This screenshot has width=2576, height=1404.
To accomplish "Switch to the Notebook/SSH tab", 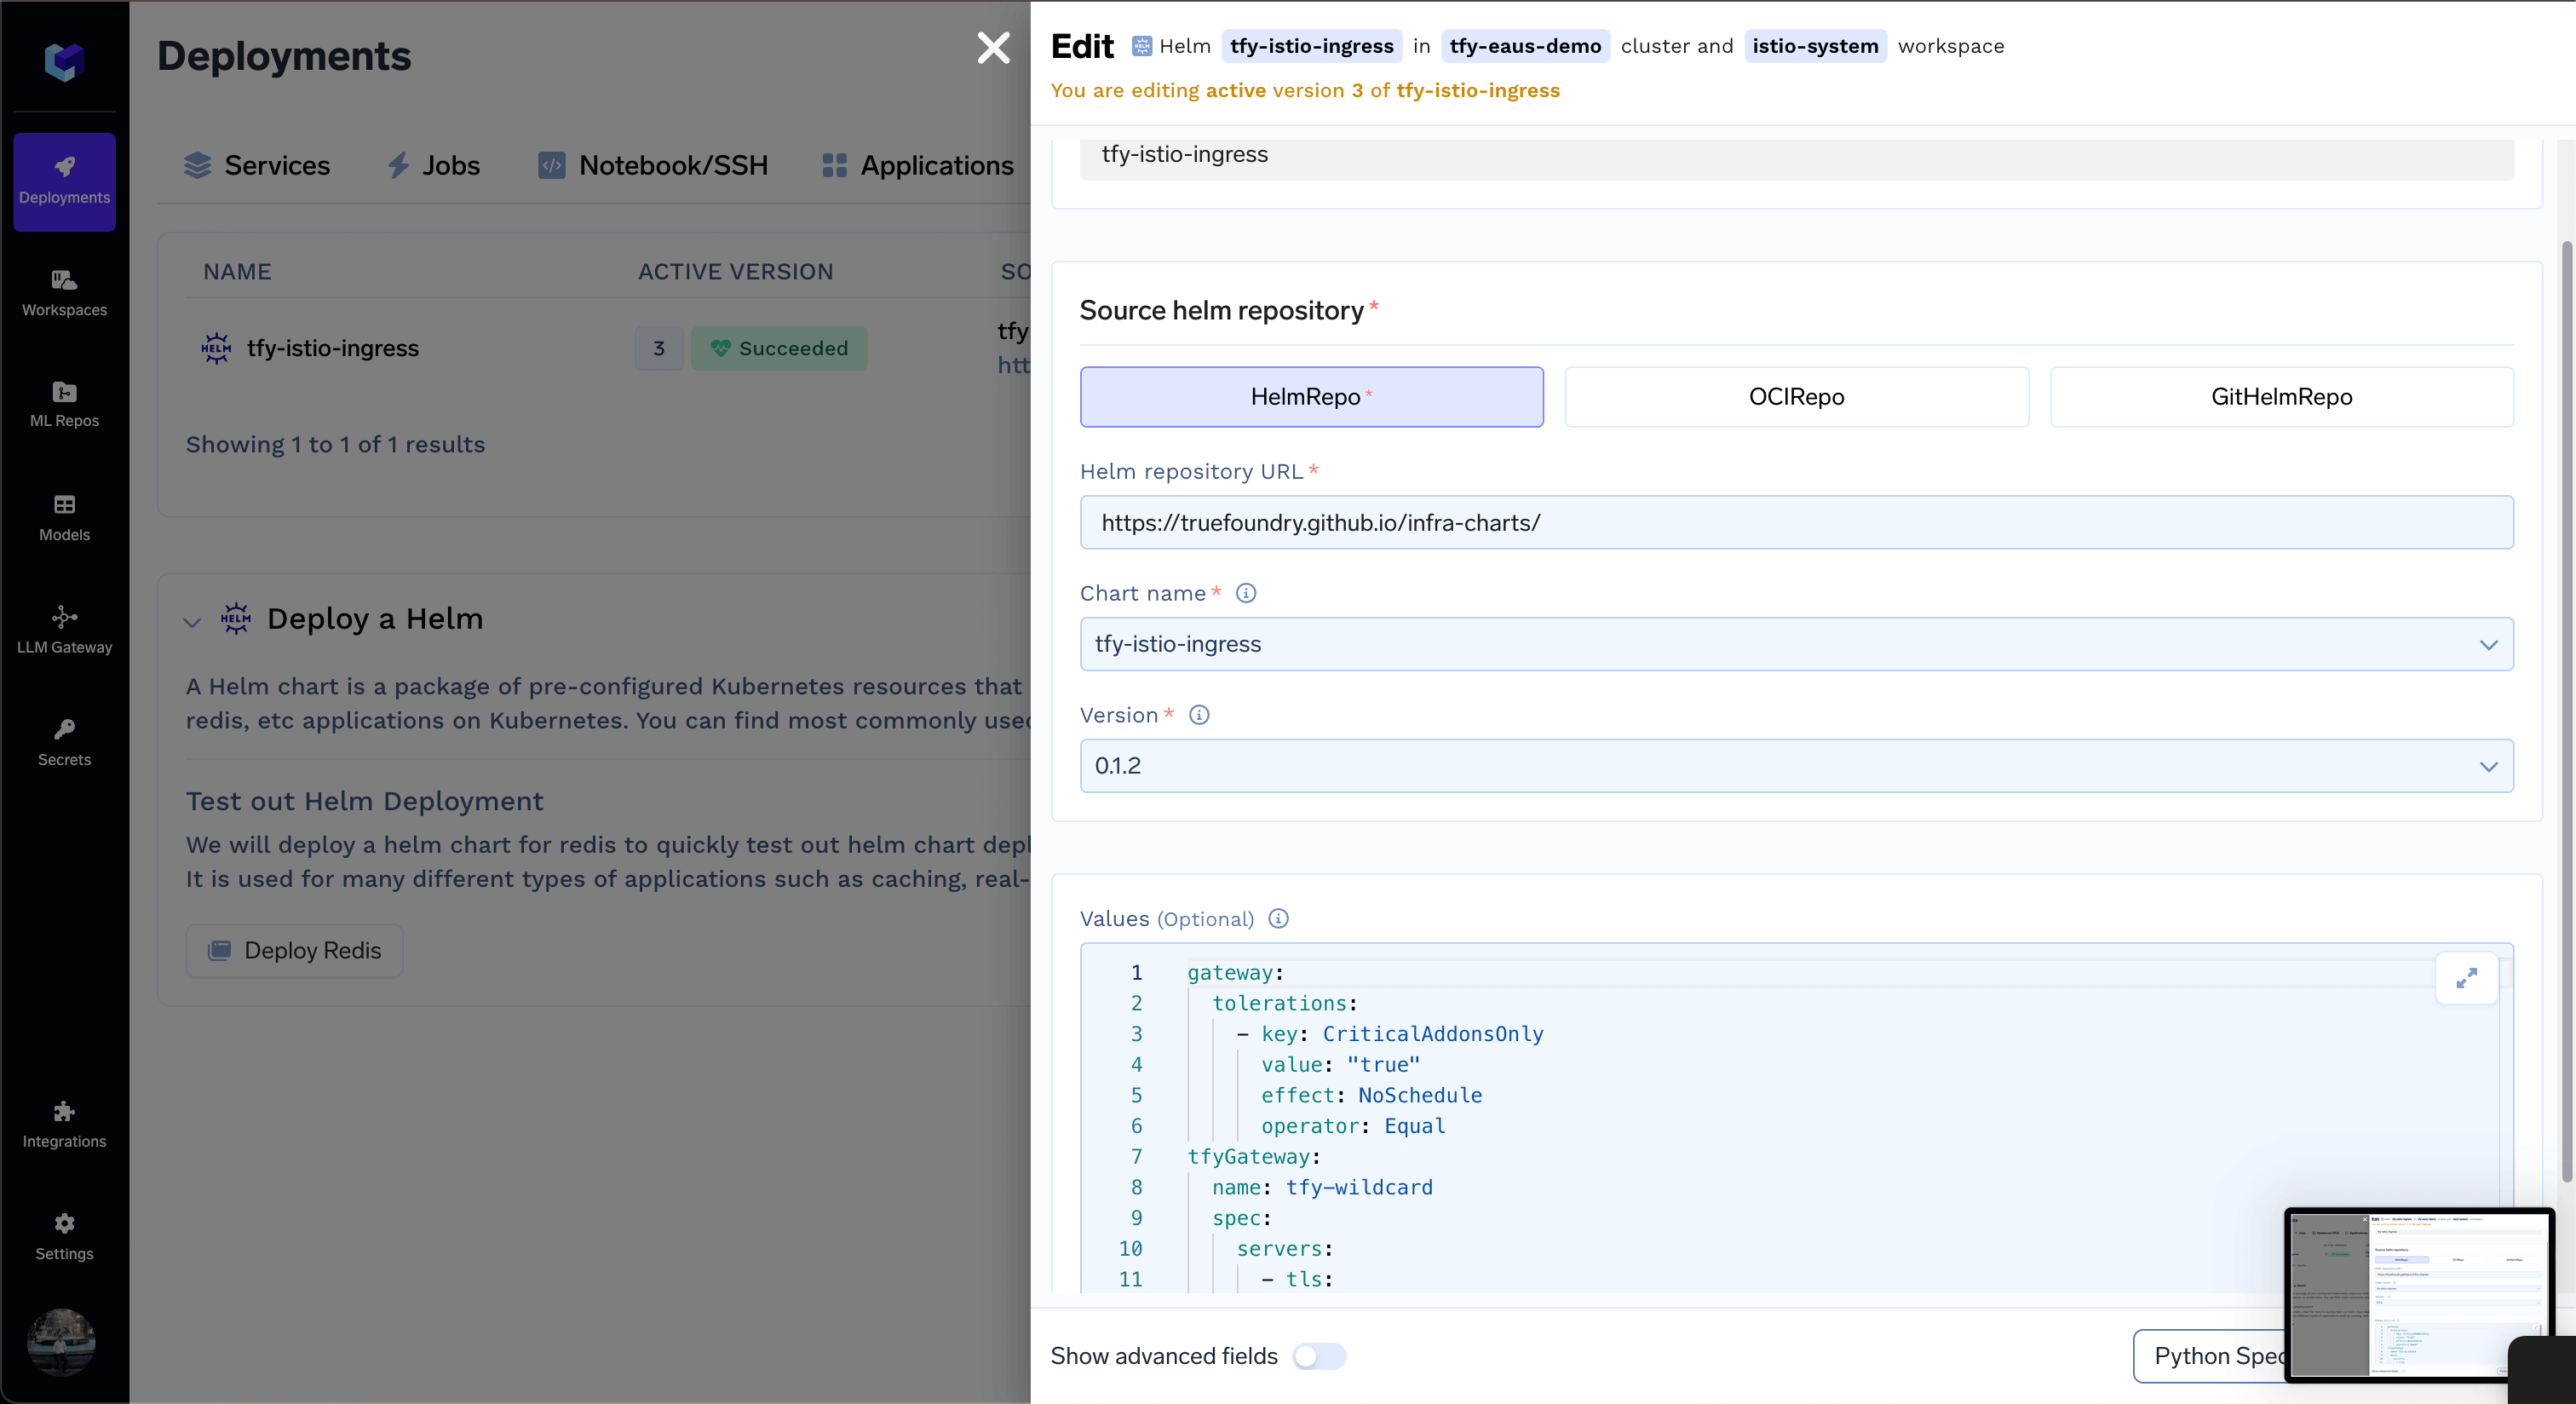I will coord(652,166).
